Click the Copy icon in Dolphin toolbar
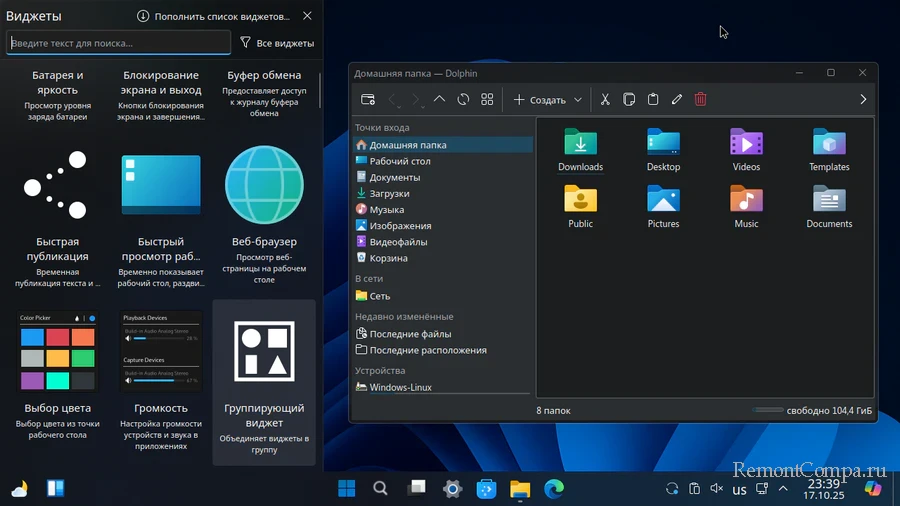 click(629, 99)
